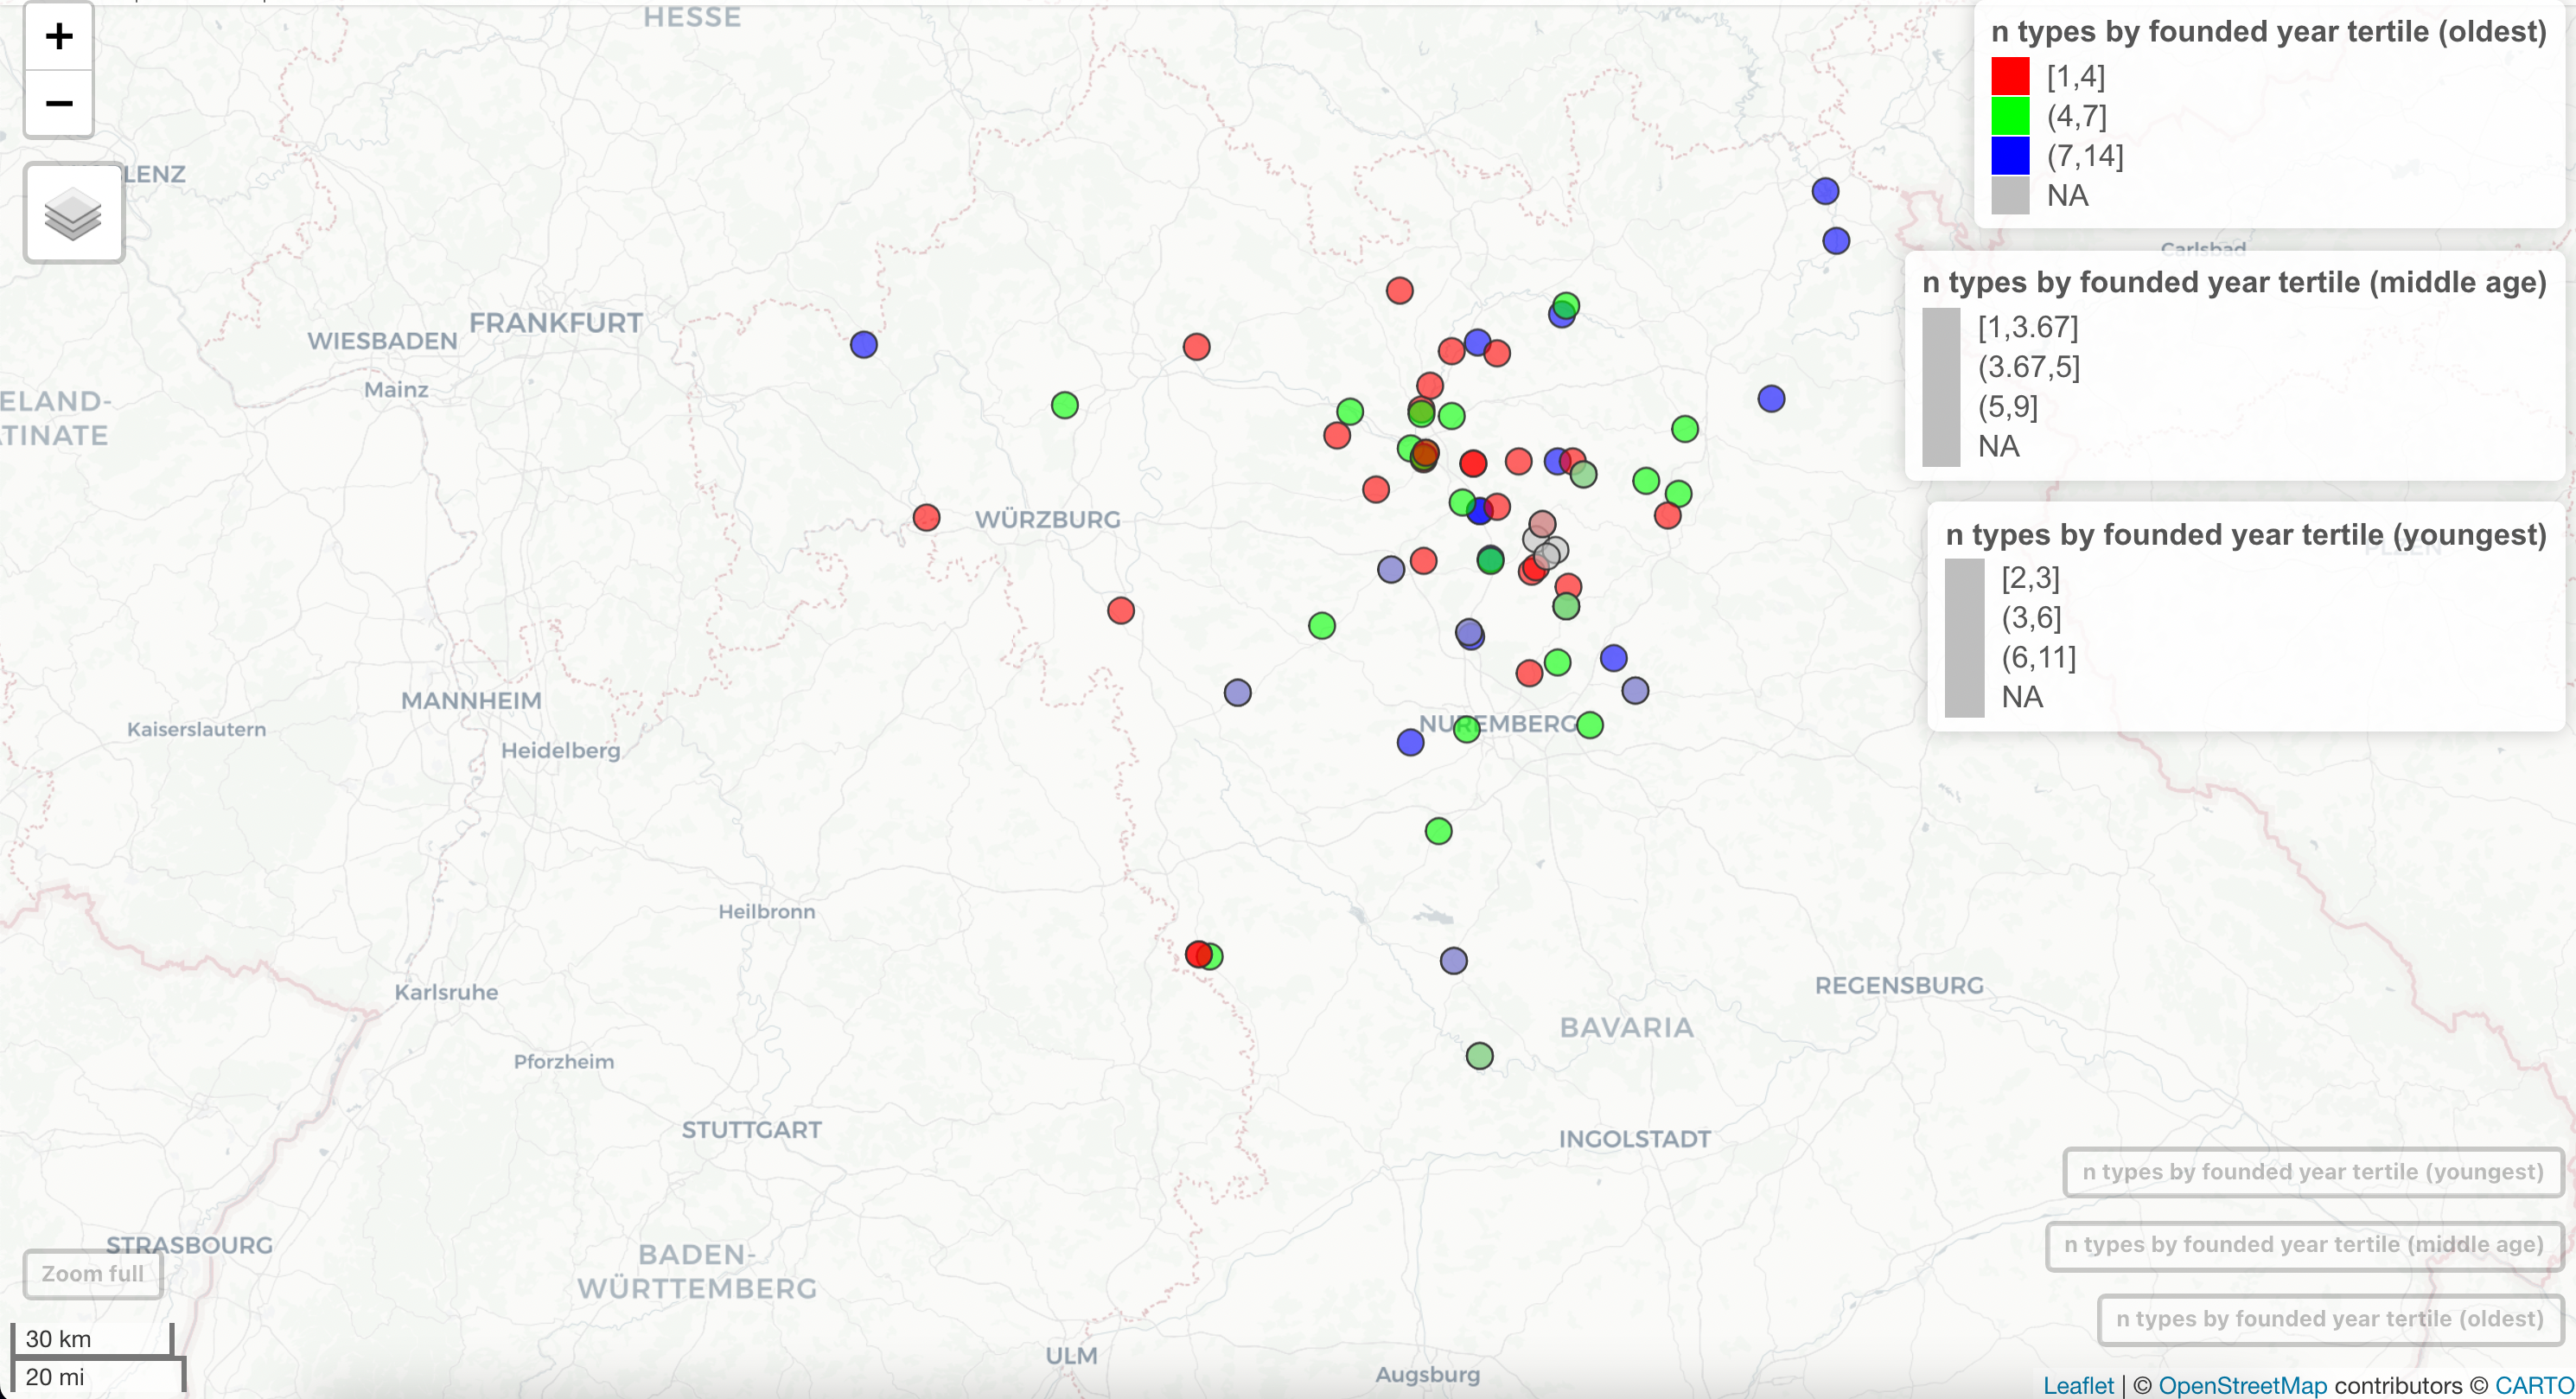Click the green marker southwest of Bavaria label
The height and width of the screenshot is (1399, 2576).
point(1479,1056)
